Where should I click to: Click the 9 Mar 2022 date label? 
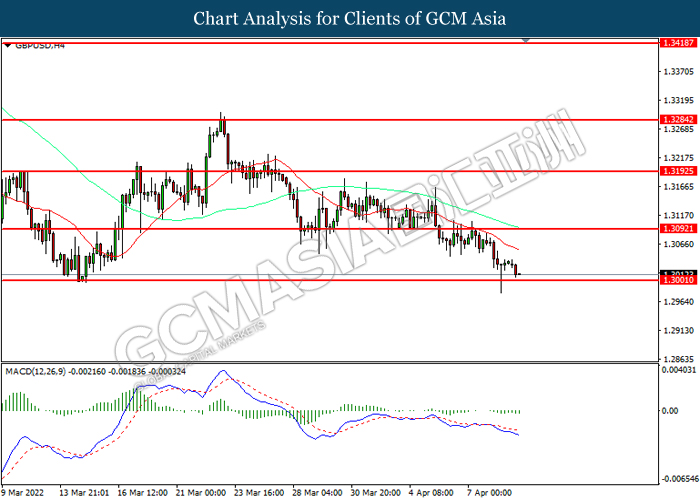[x=24, y=493]
